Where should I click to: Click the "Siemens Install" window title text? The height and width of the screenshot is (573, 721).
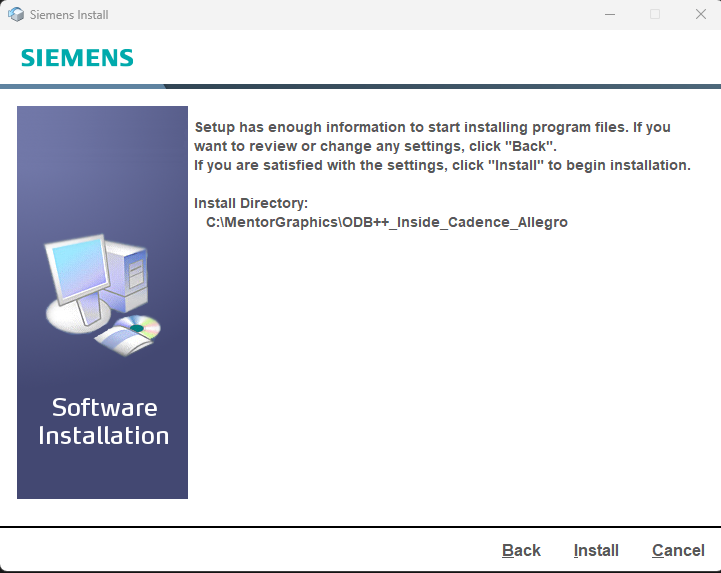click(69, 15)
